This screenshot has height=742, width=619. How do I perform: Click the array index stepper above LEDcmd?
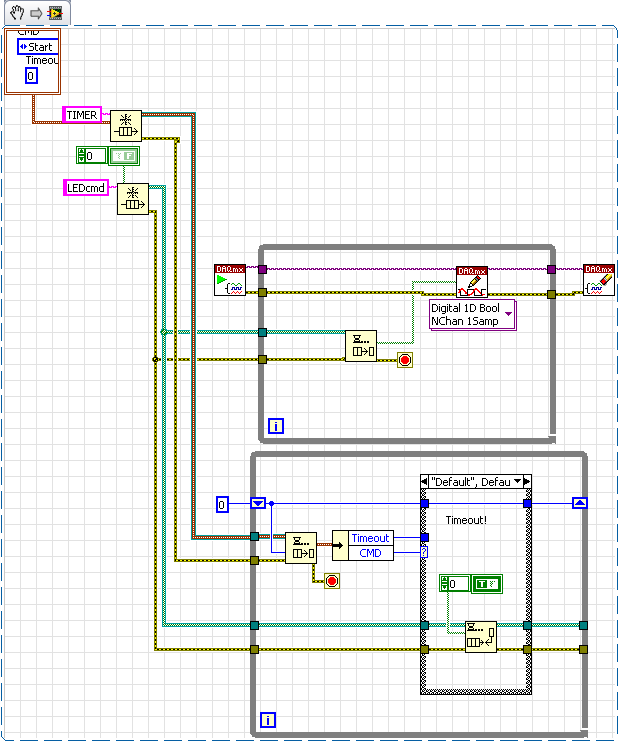(x=82, y=156)
